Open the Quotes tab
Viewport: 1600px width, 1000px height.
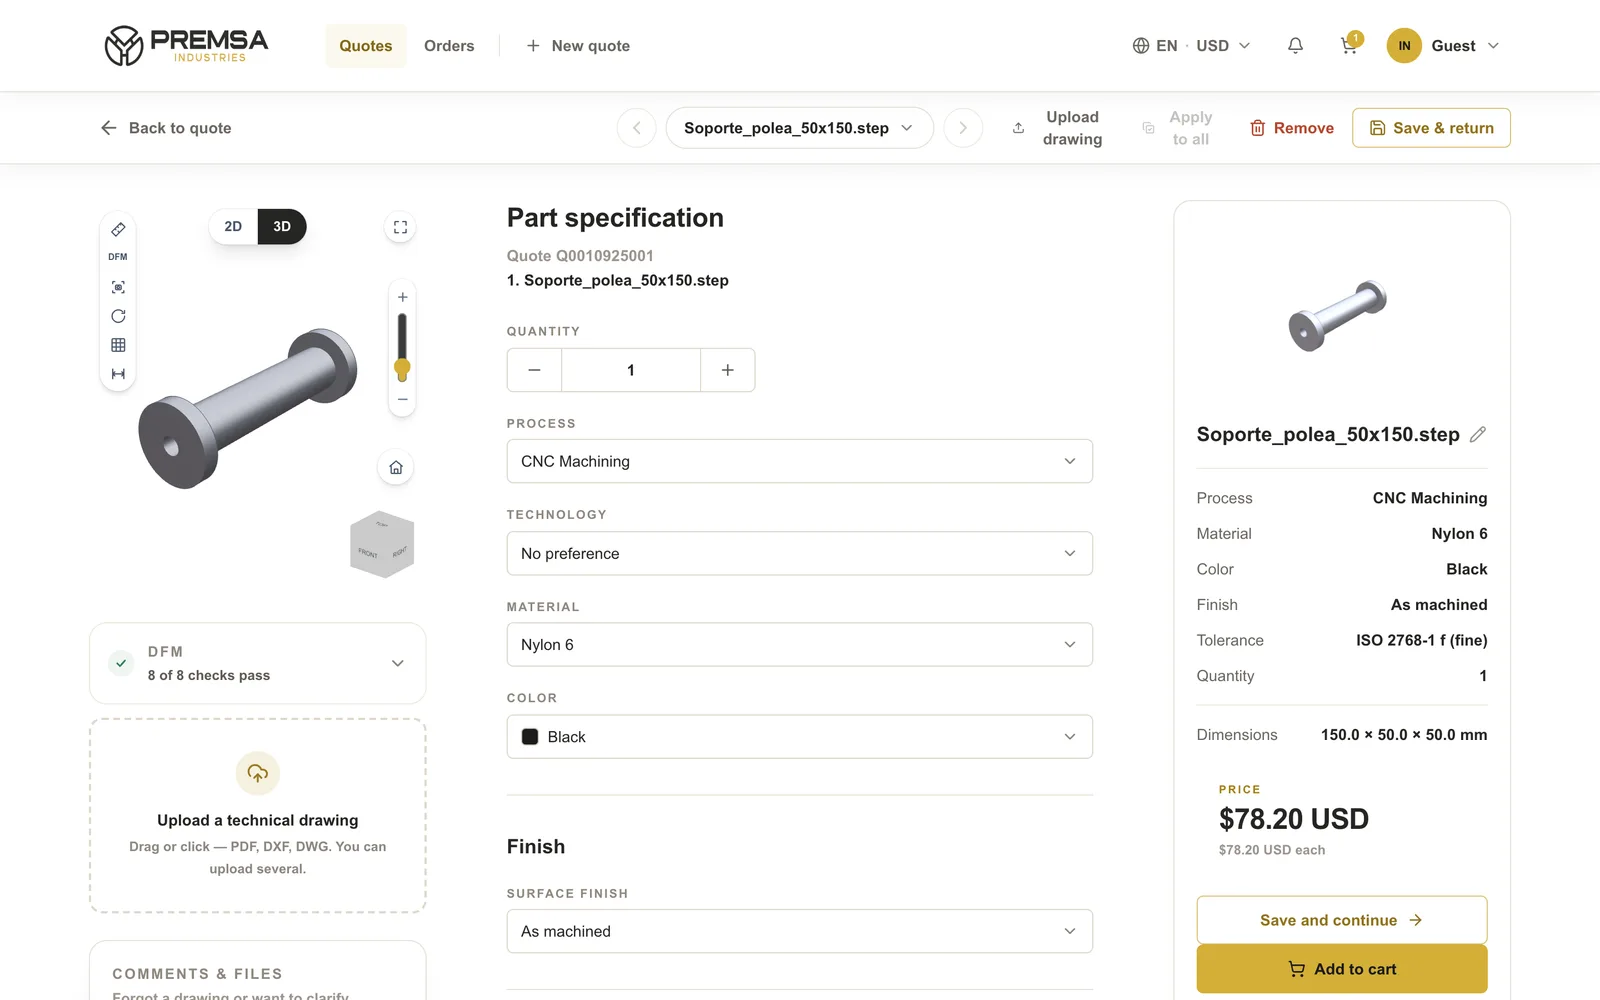coord(366,46)
